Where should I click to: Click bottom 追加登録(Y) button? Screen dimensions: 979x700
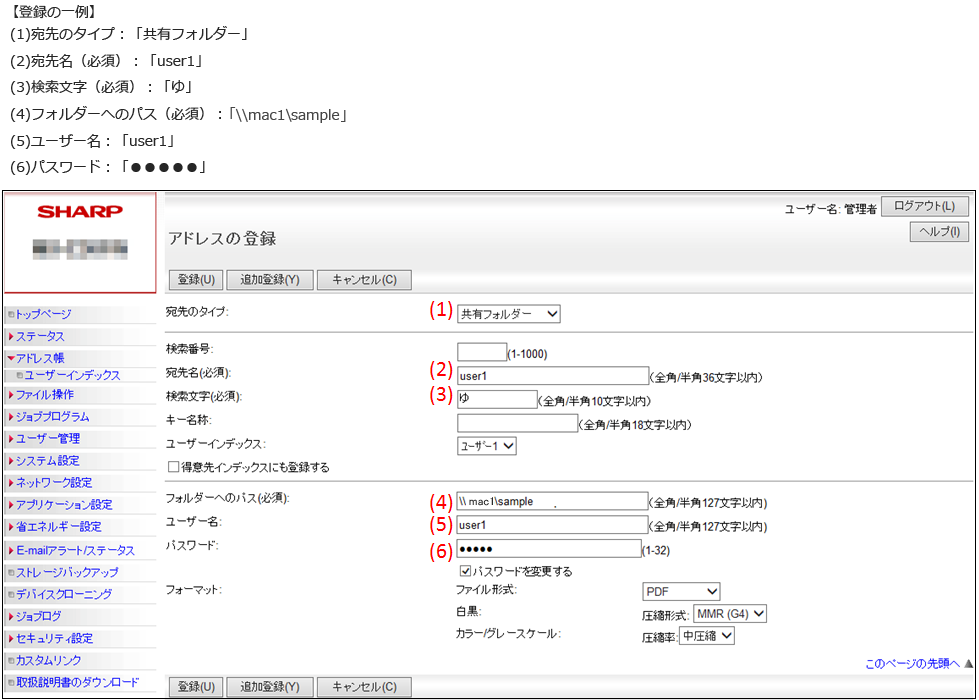(x=270, y=687)
